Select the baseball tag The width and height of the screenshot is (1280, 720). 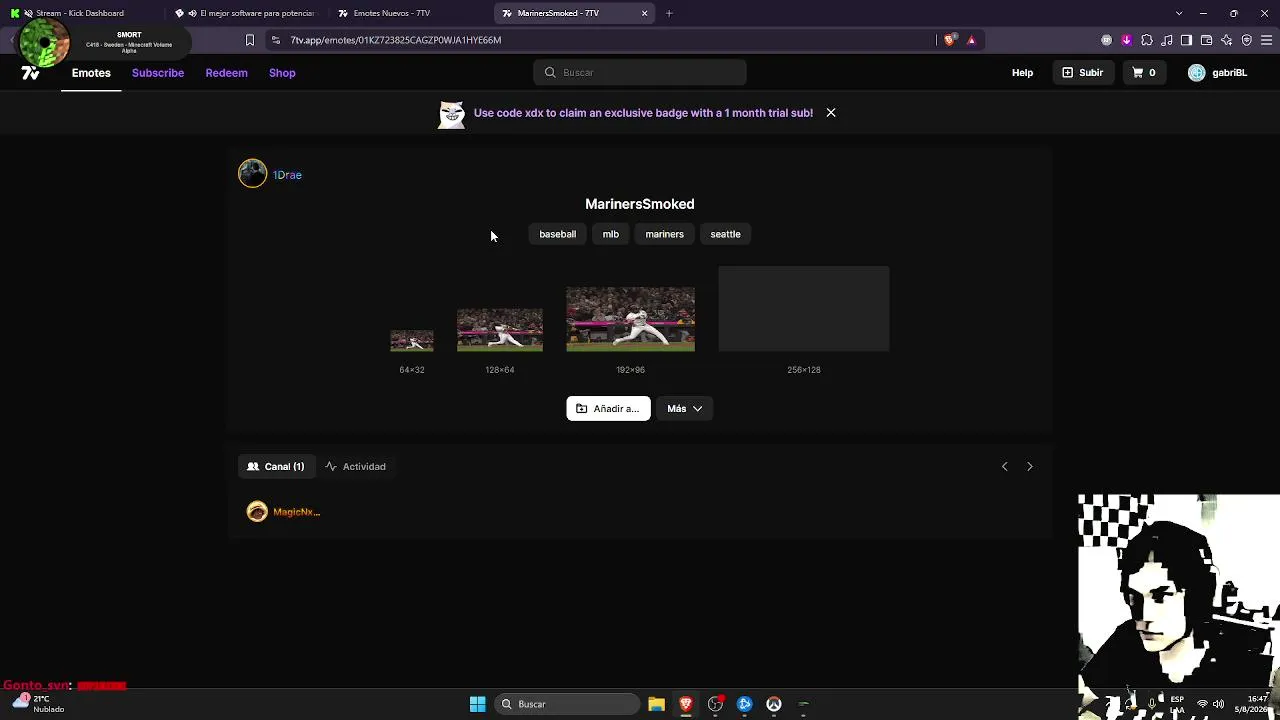(558, 234)
